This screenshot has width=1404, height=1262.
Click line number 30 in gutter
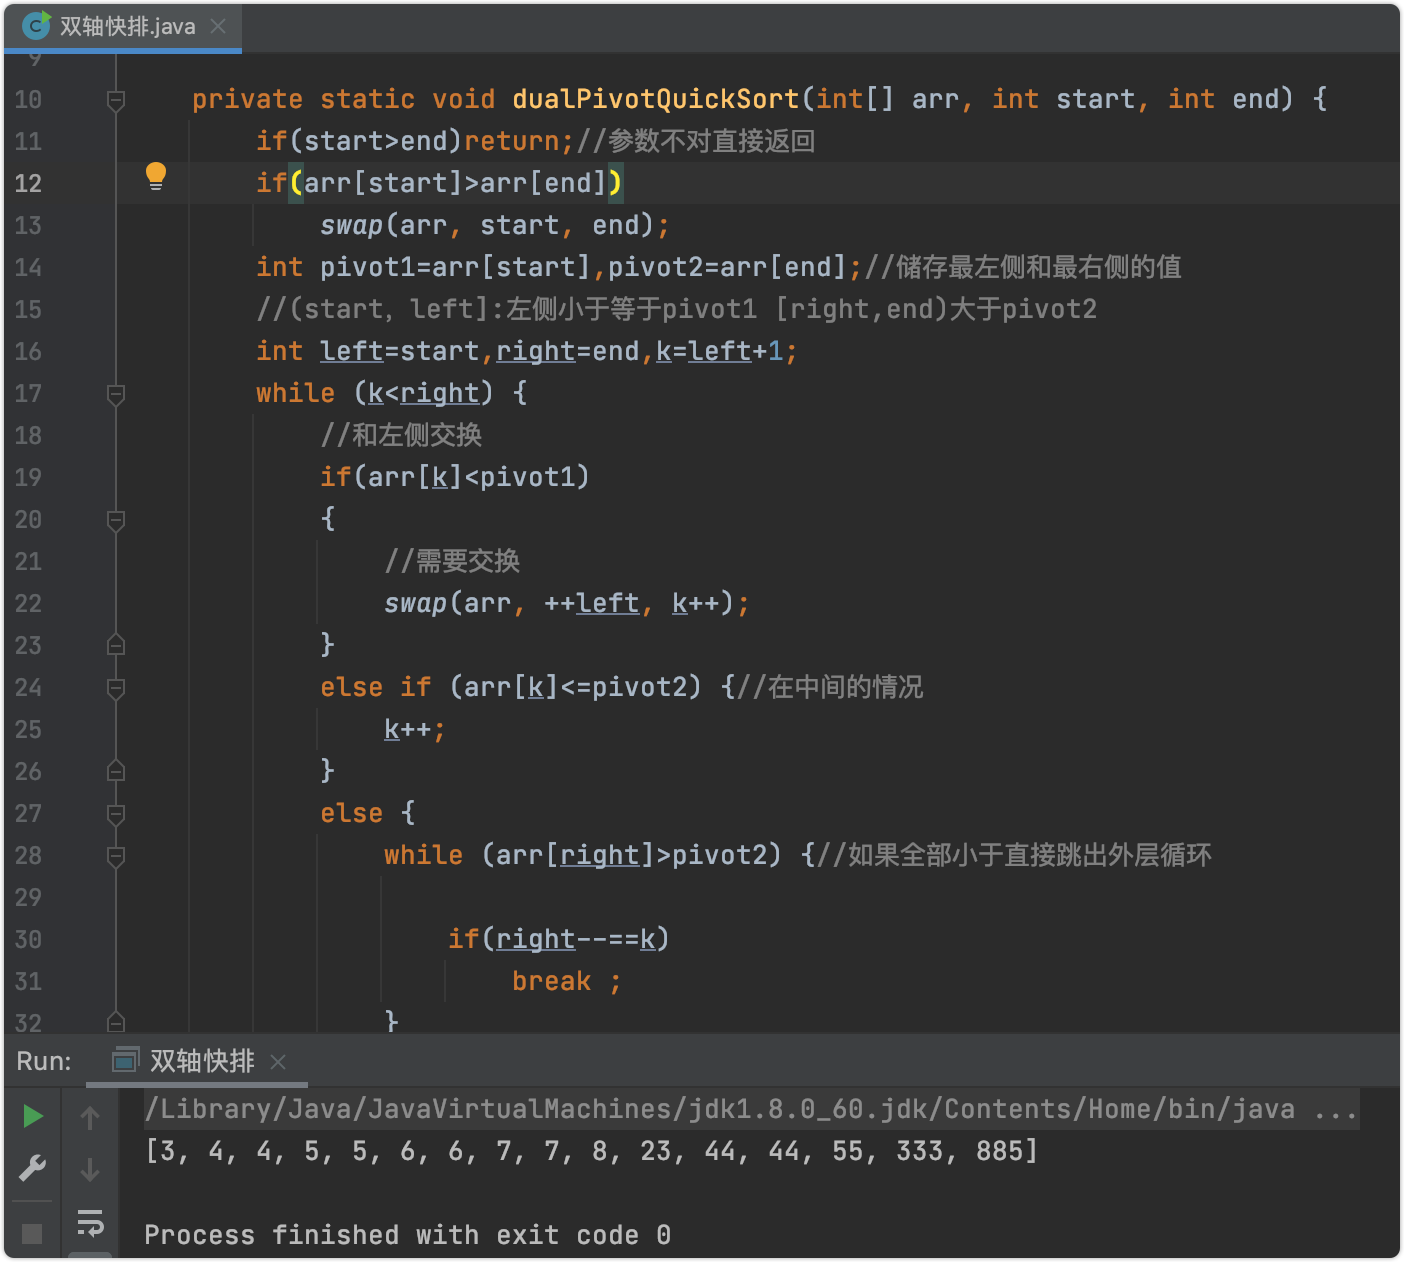tap(28, 939)
